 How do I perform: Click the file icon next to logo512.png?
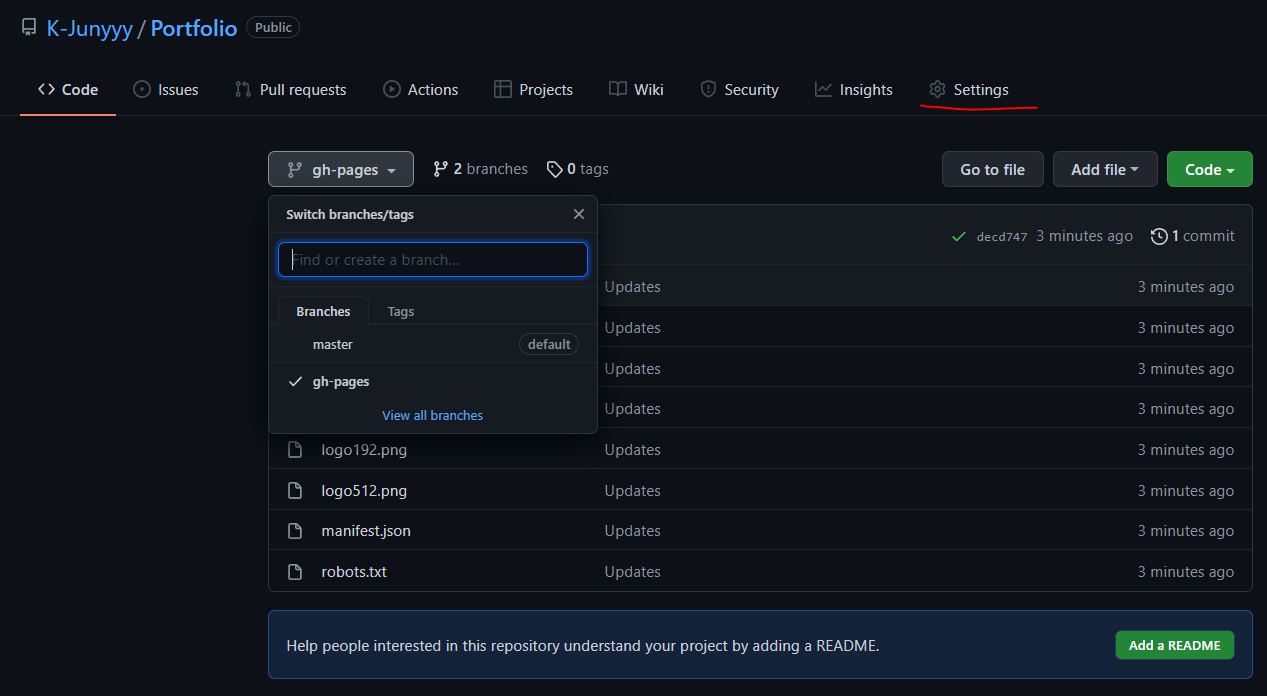tap(295, 491)
